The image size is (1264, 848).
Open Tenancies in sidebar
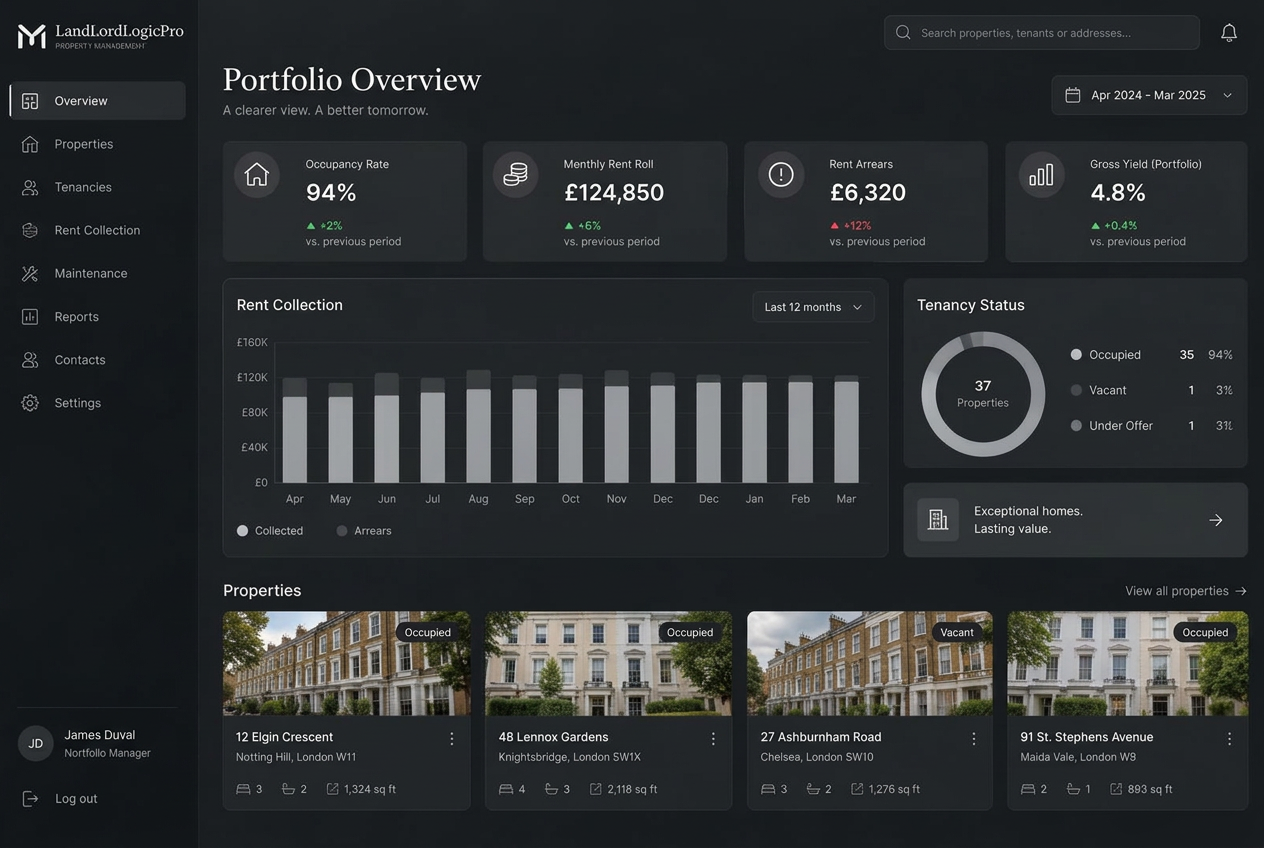pyautogui.click(x=98, y=187)
